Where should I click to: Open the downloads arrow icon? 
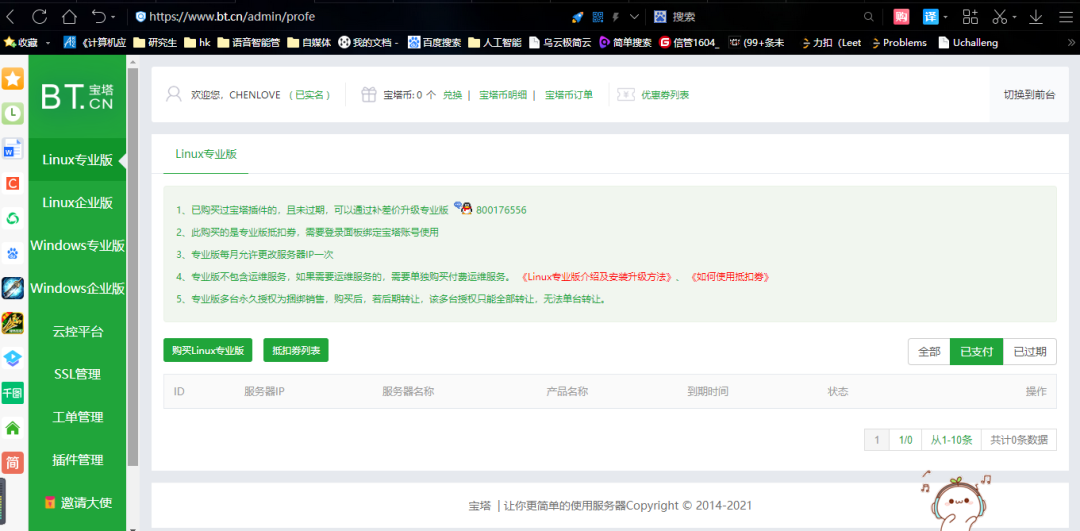[1036, 17]
